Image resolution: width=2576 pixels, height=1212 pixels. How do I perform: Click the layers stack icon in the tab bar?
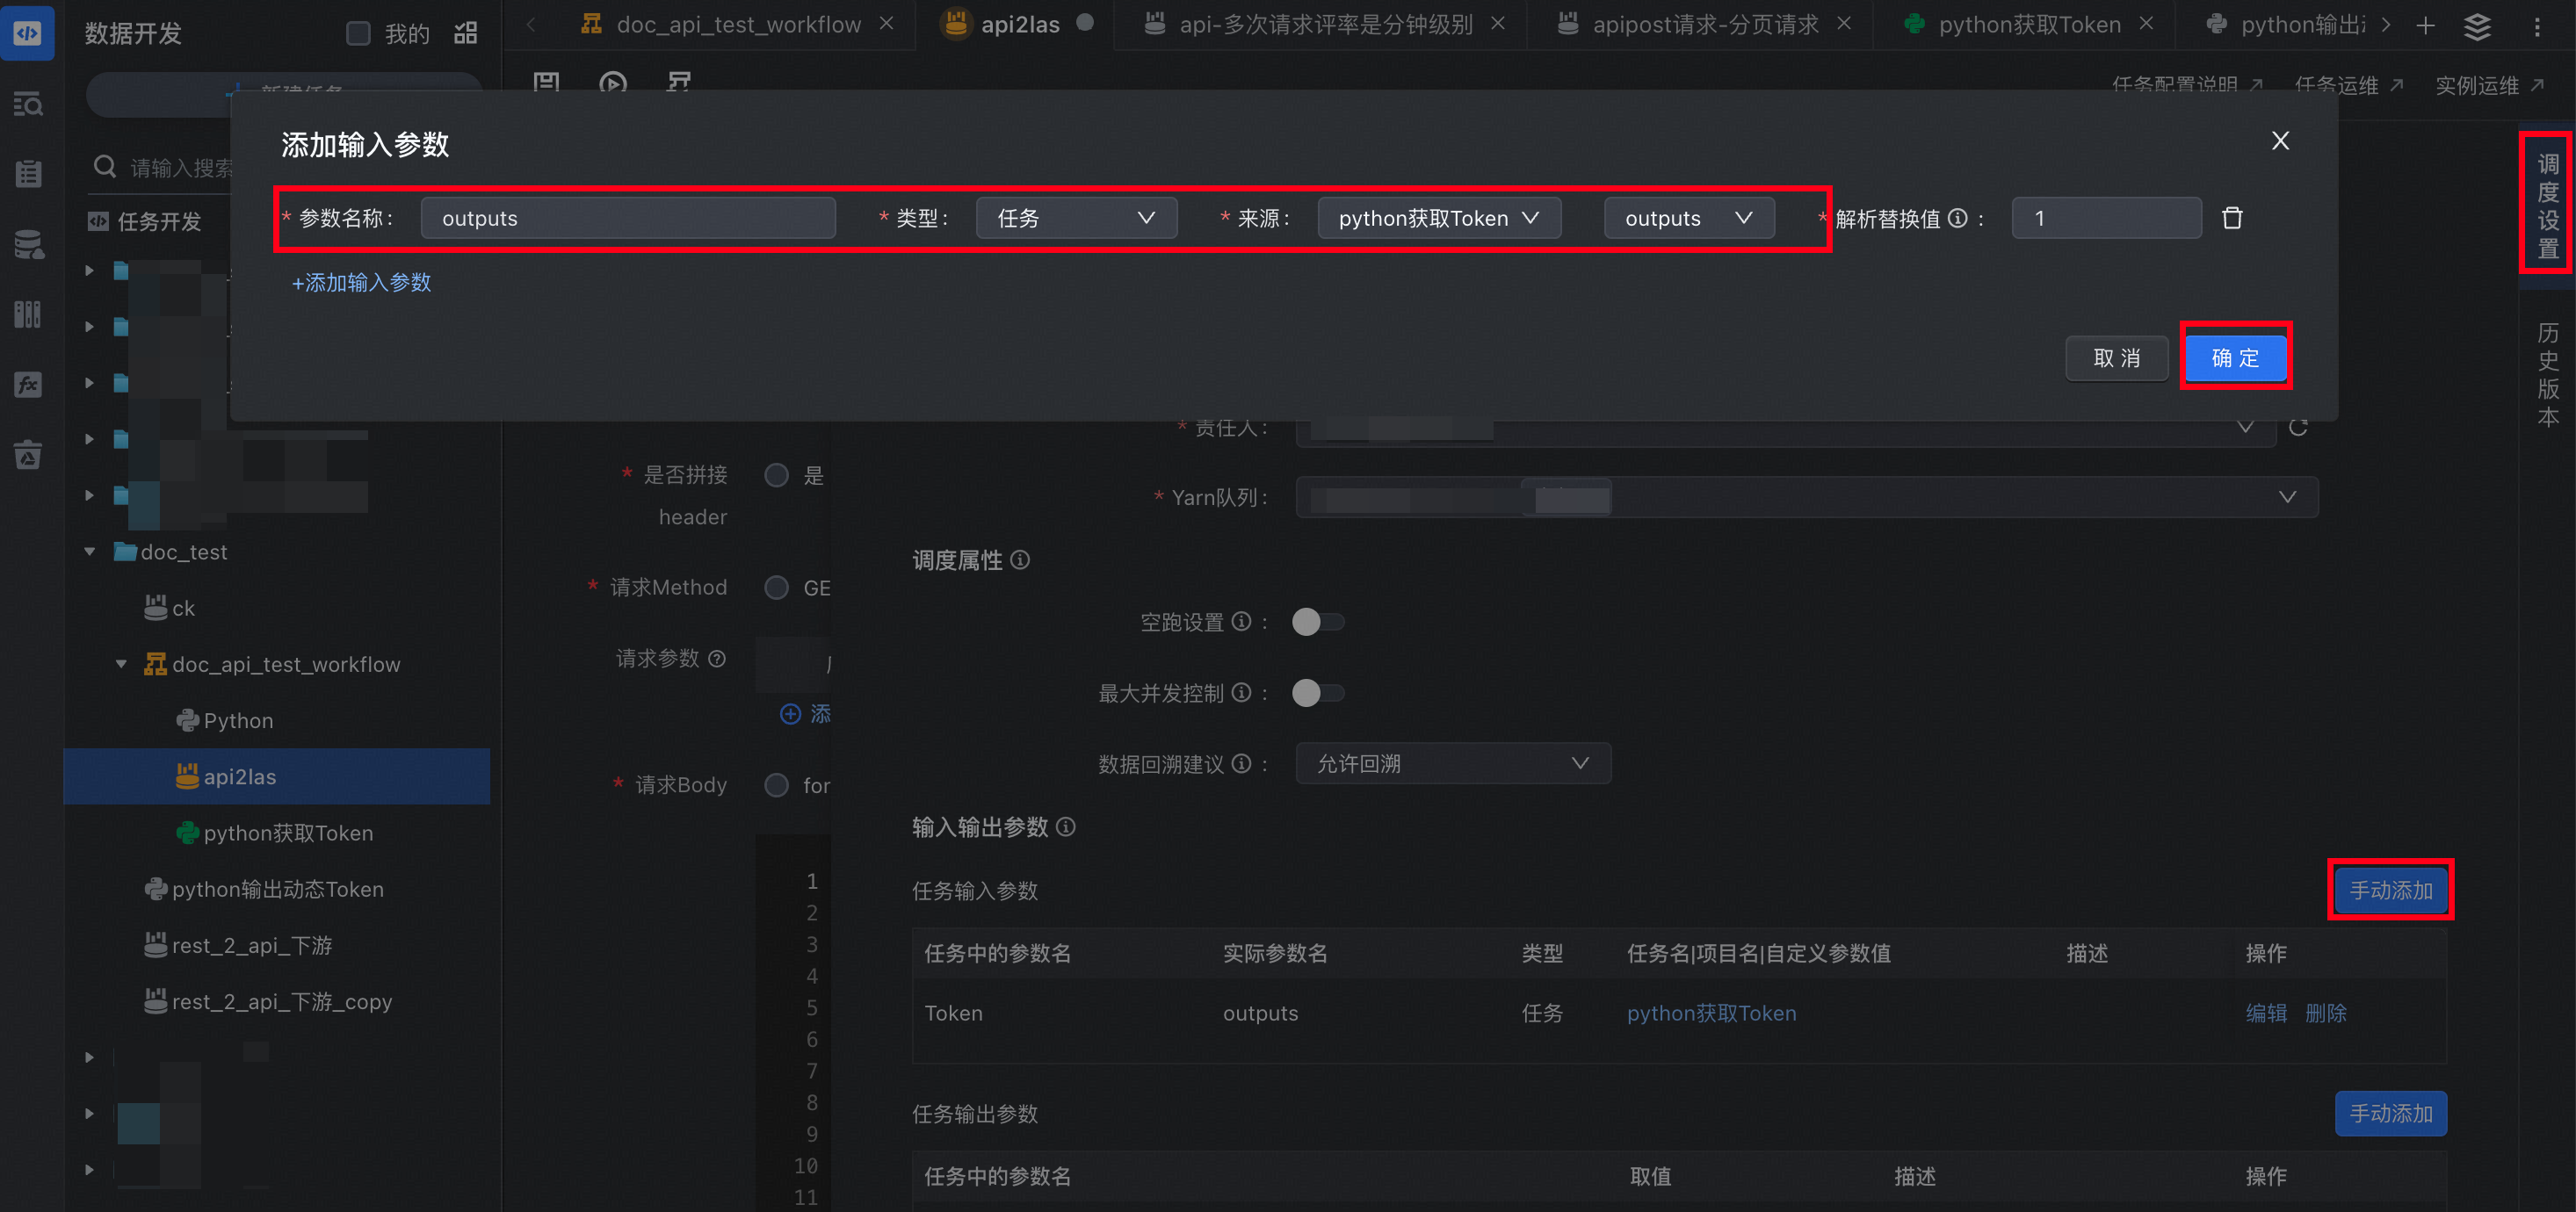2477,26
